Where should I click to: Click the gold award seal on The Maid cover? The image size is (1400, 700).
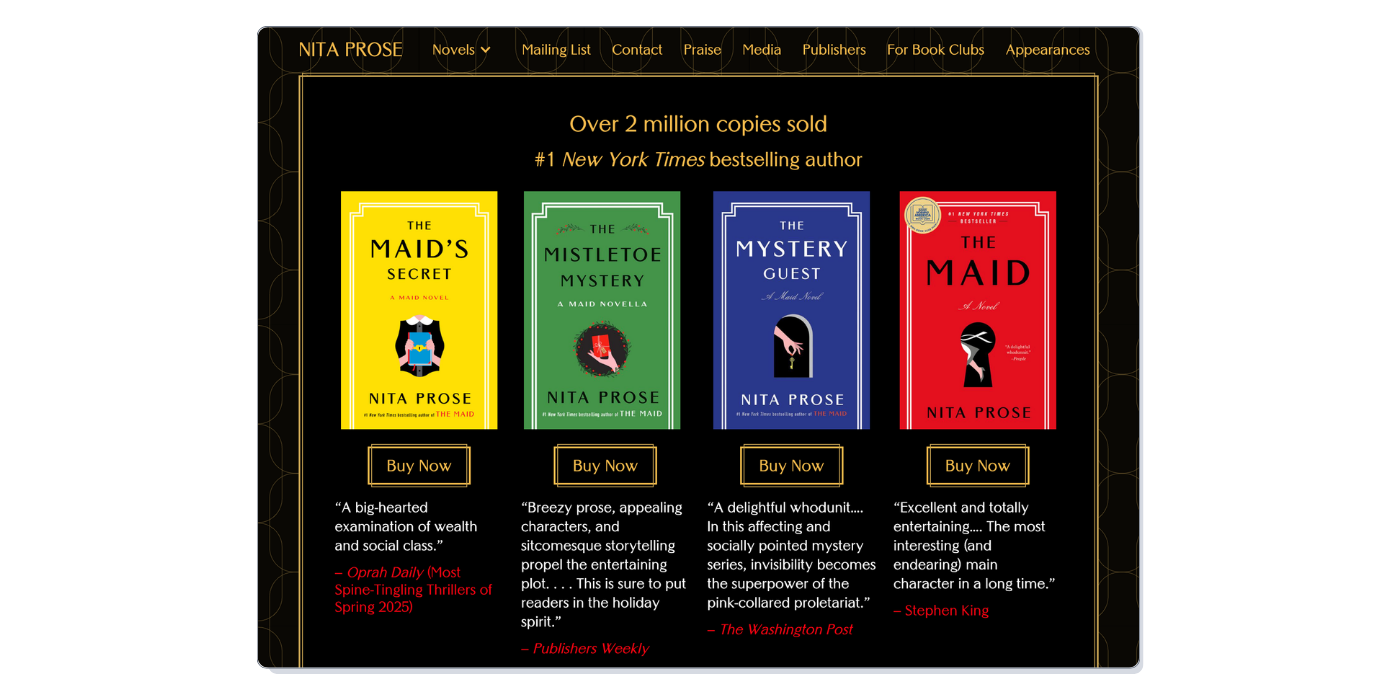[x=922, y=215]
